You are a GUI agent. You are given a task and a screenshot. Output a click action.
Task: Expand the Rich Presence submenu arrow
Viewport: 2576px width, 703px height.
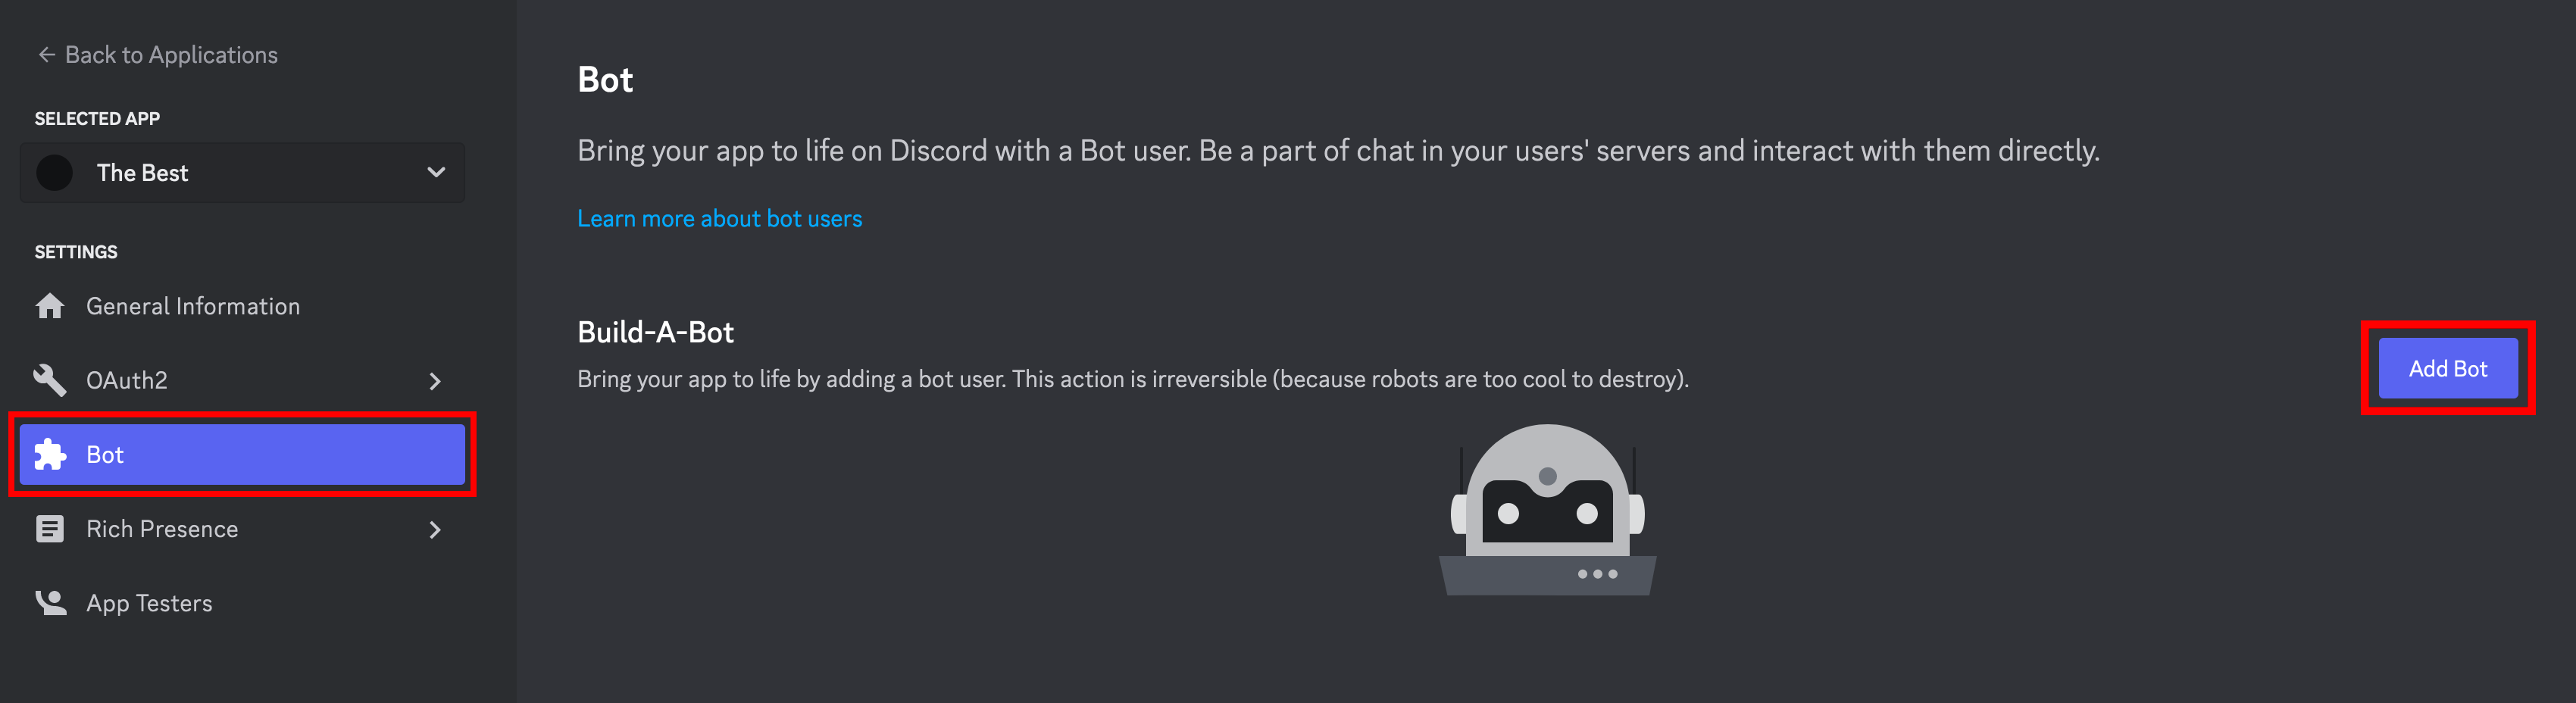click(435, 530)
